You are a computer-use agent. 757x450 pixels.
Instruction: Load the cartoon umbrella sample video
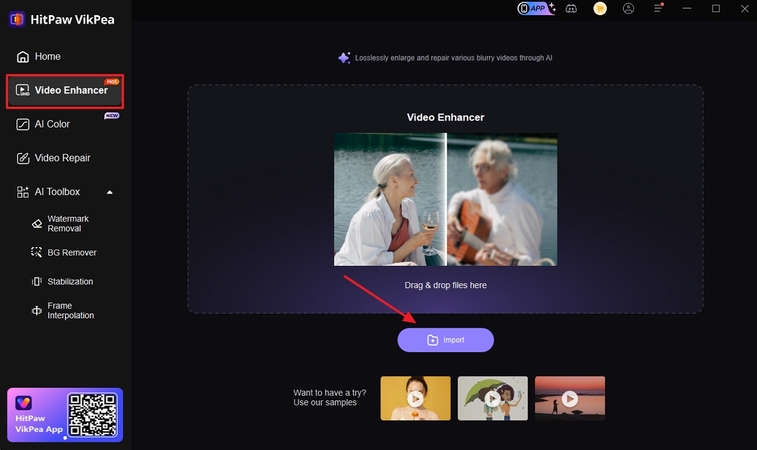tap(492, 398)
